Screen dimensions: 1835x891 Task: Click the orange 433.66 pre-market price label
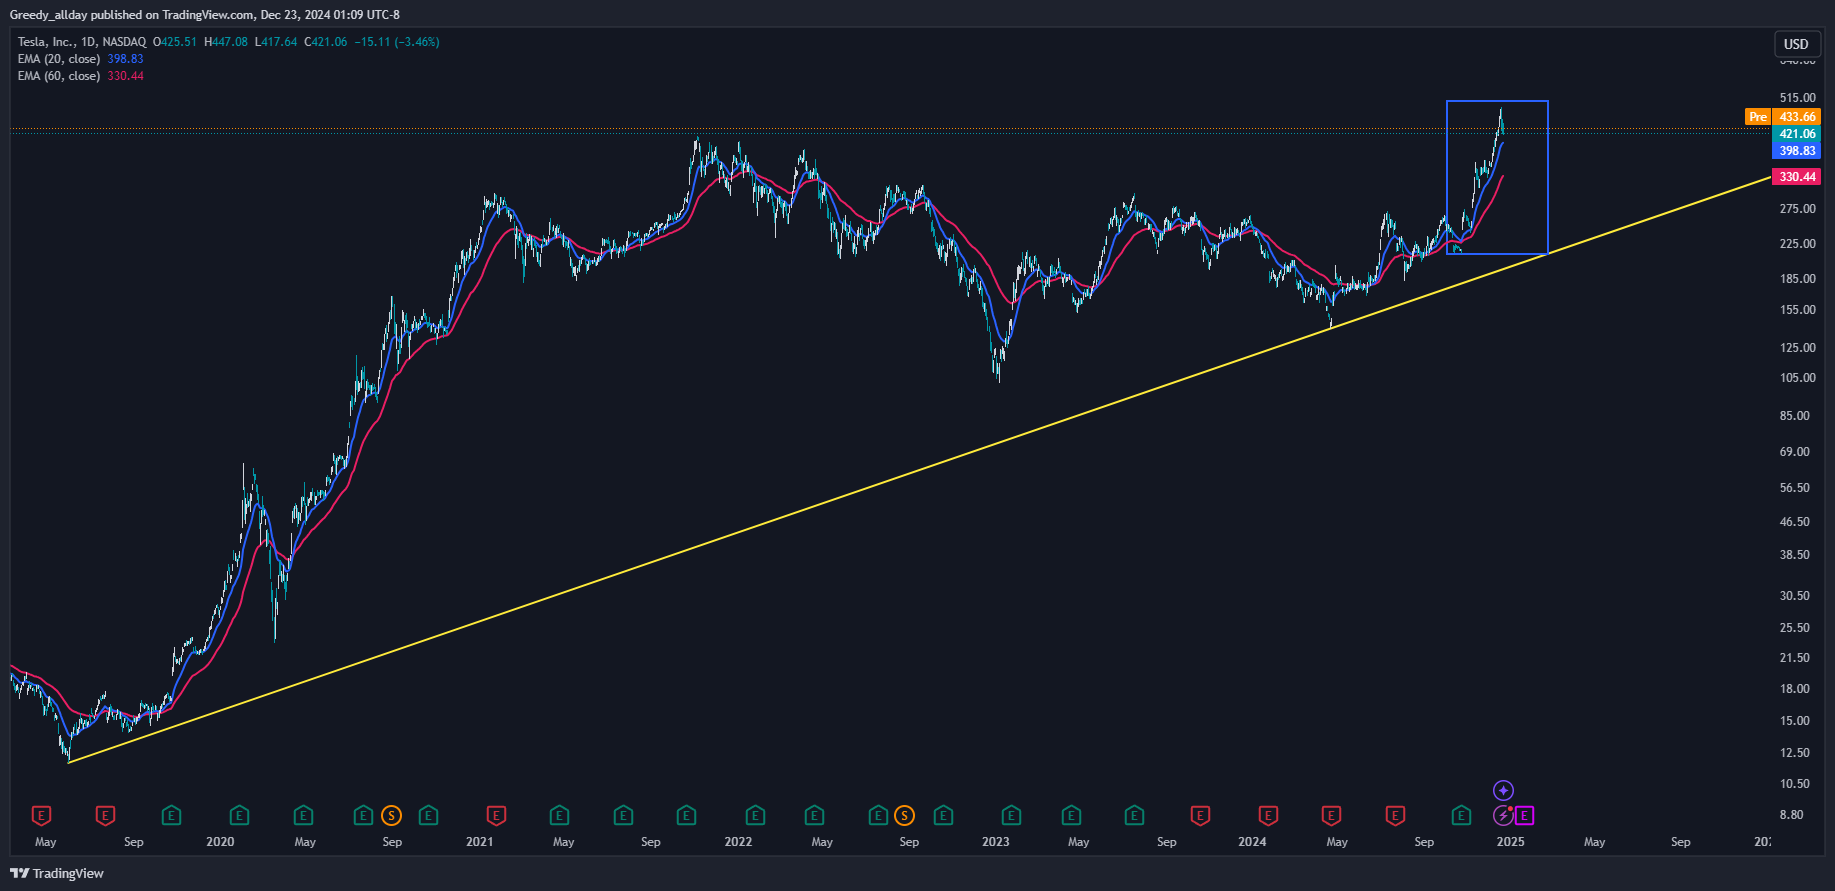tap(1797, 117)
